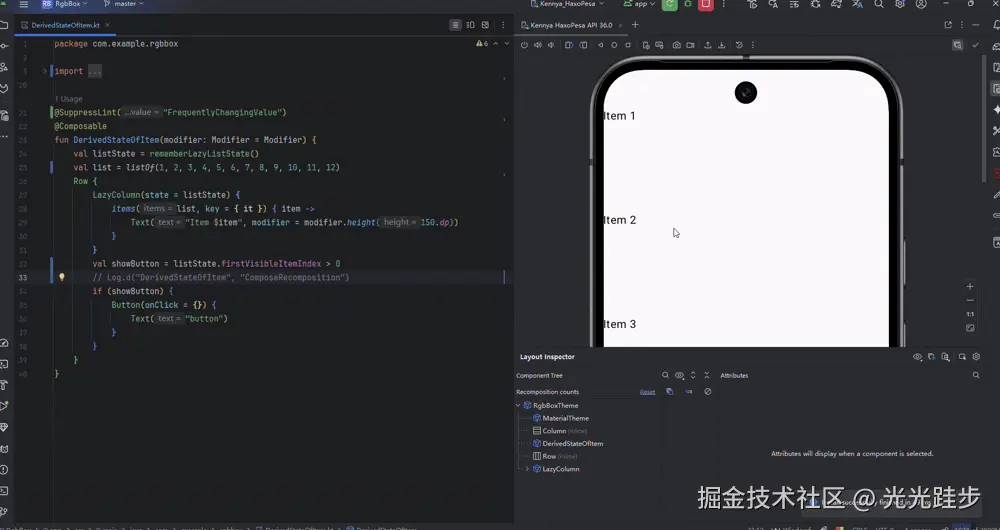
Task: Click the green Rerun app button
Action: [670, 4]
